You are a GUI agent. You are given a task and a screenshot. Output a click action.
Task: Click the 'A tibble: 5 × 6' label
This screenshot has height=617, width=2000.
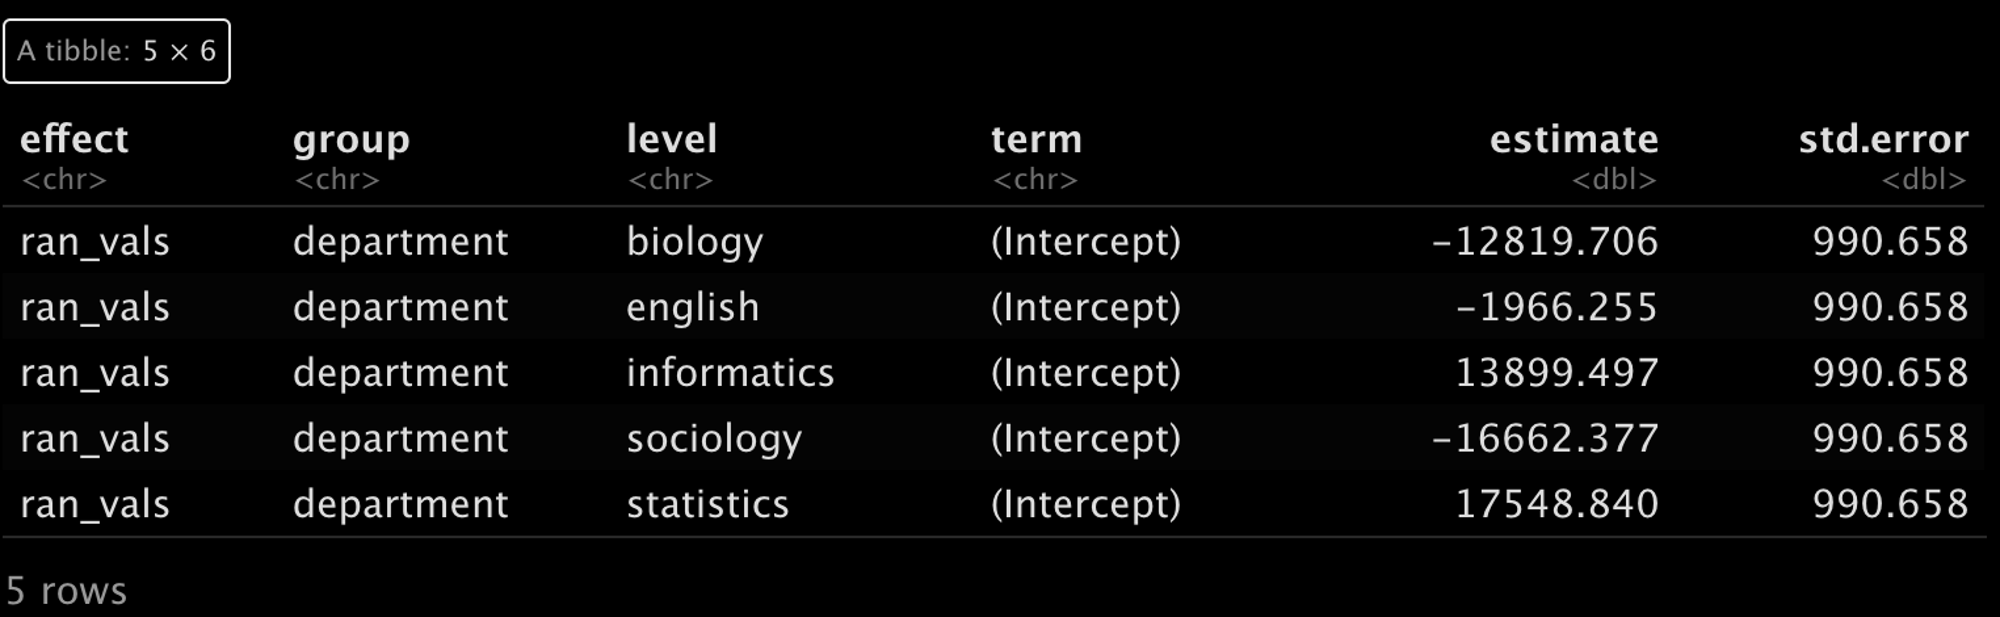[x=117, y=51]
